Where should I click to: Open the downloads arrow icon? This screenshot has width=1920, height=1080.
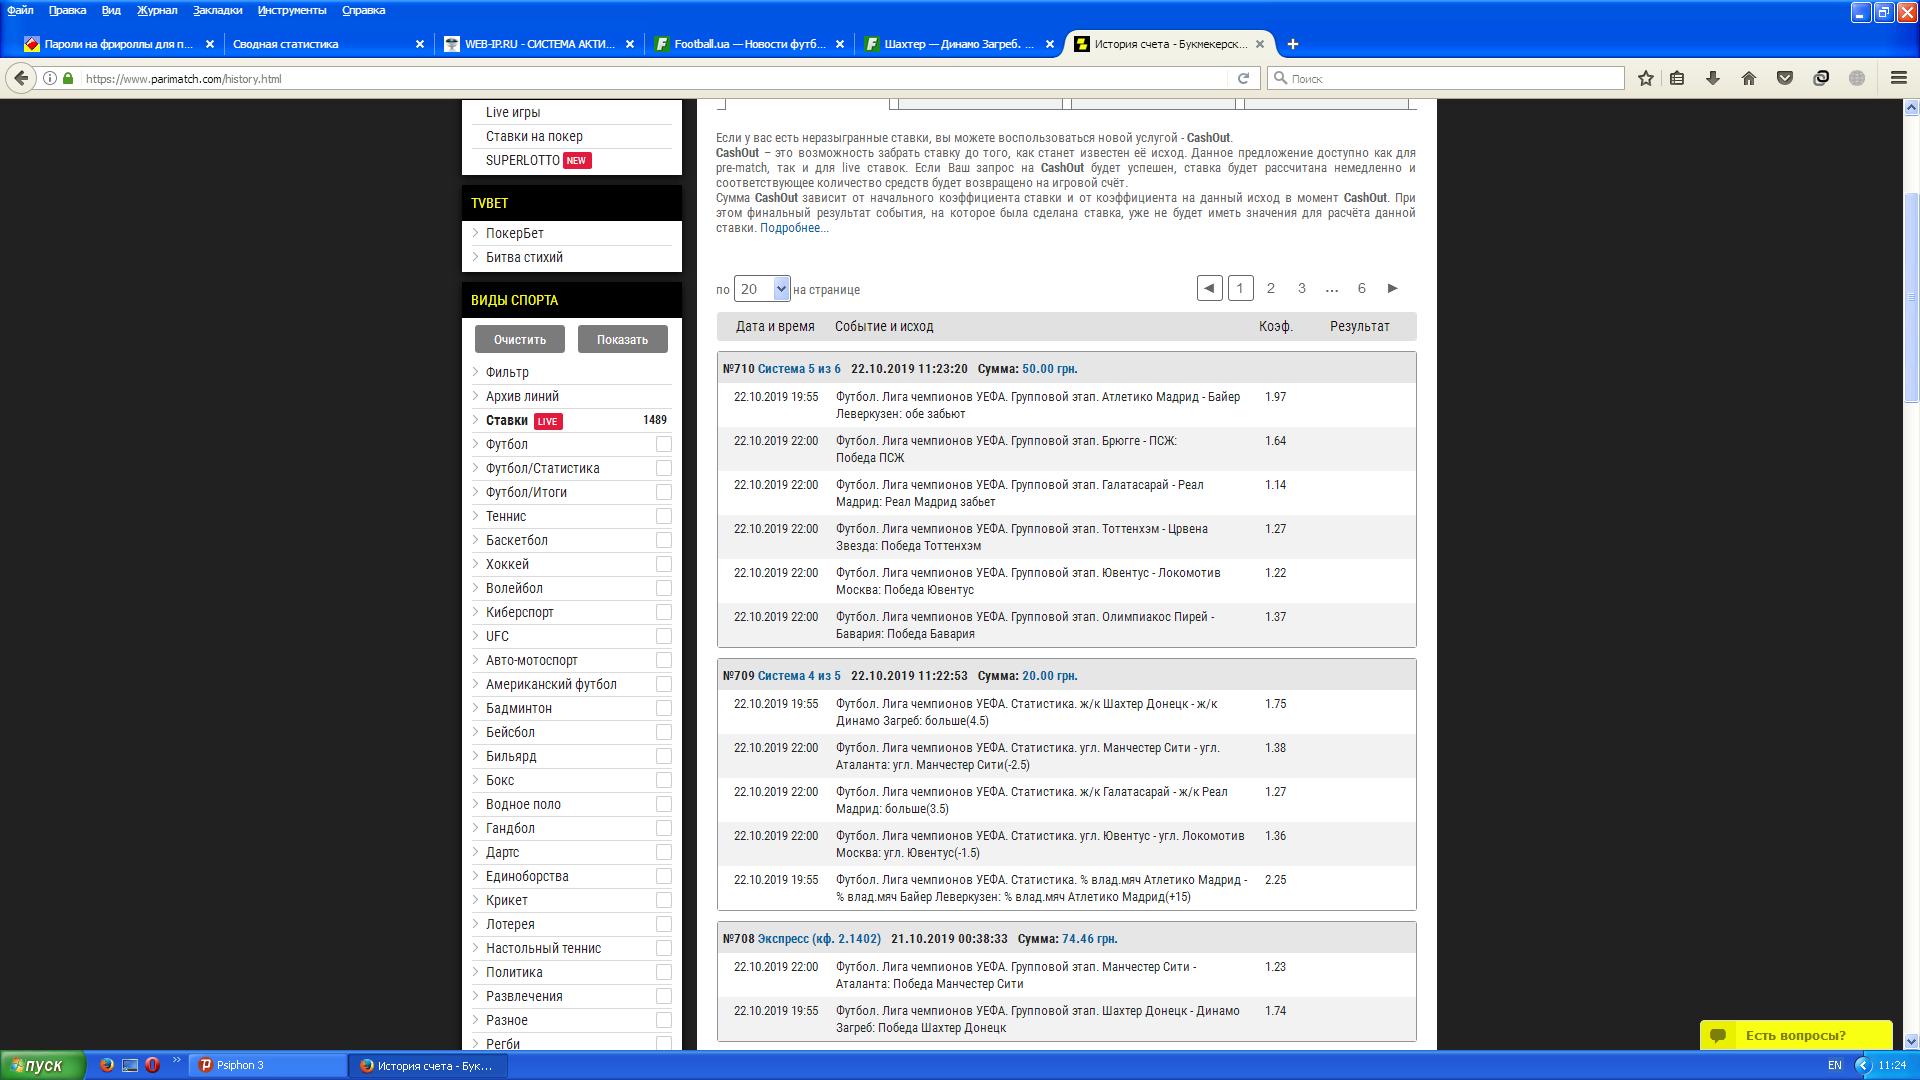1713,78
